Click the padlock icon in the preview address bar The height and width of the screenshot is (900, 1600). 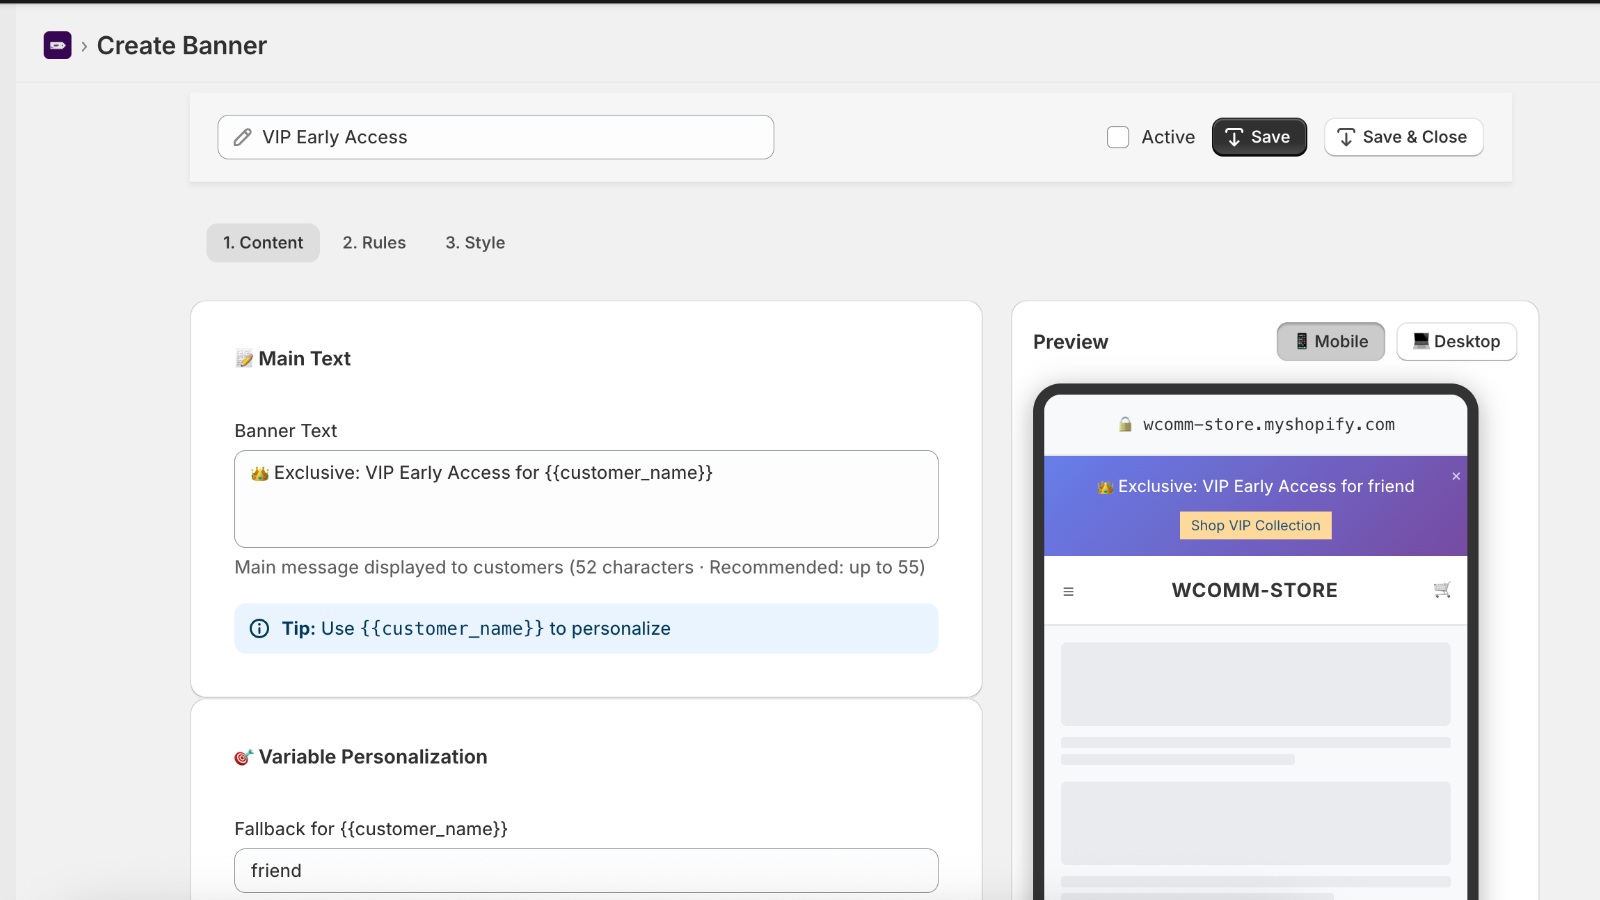click(x=1124, y=424)
